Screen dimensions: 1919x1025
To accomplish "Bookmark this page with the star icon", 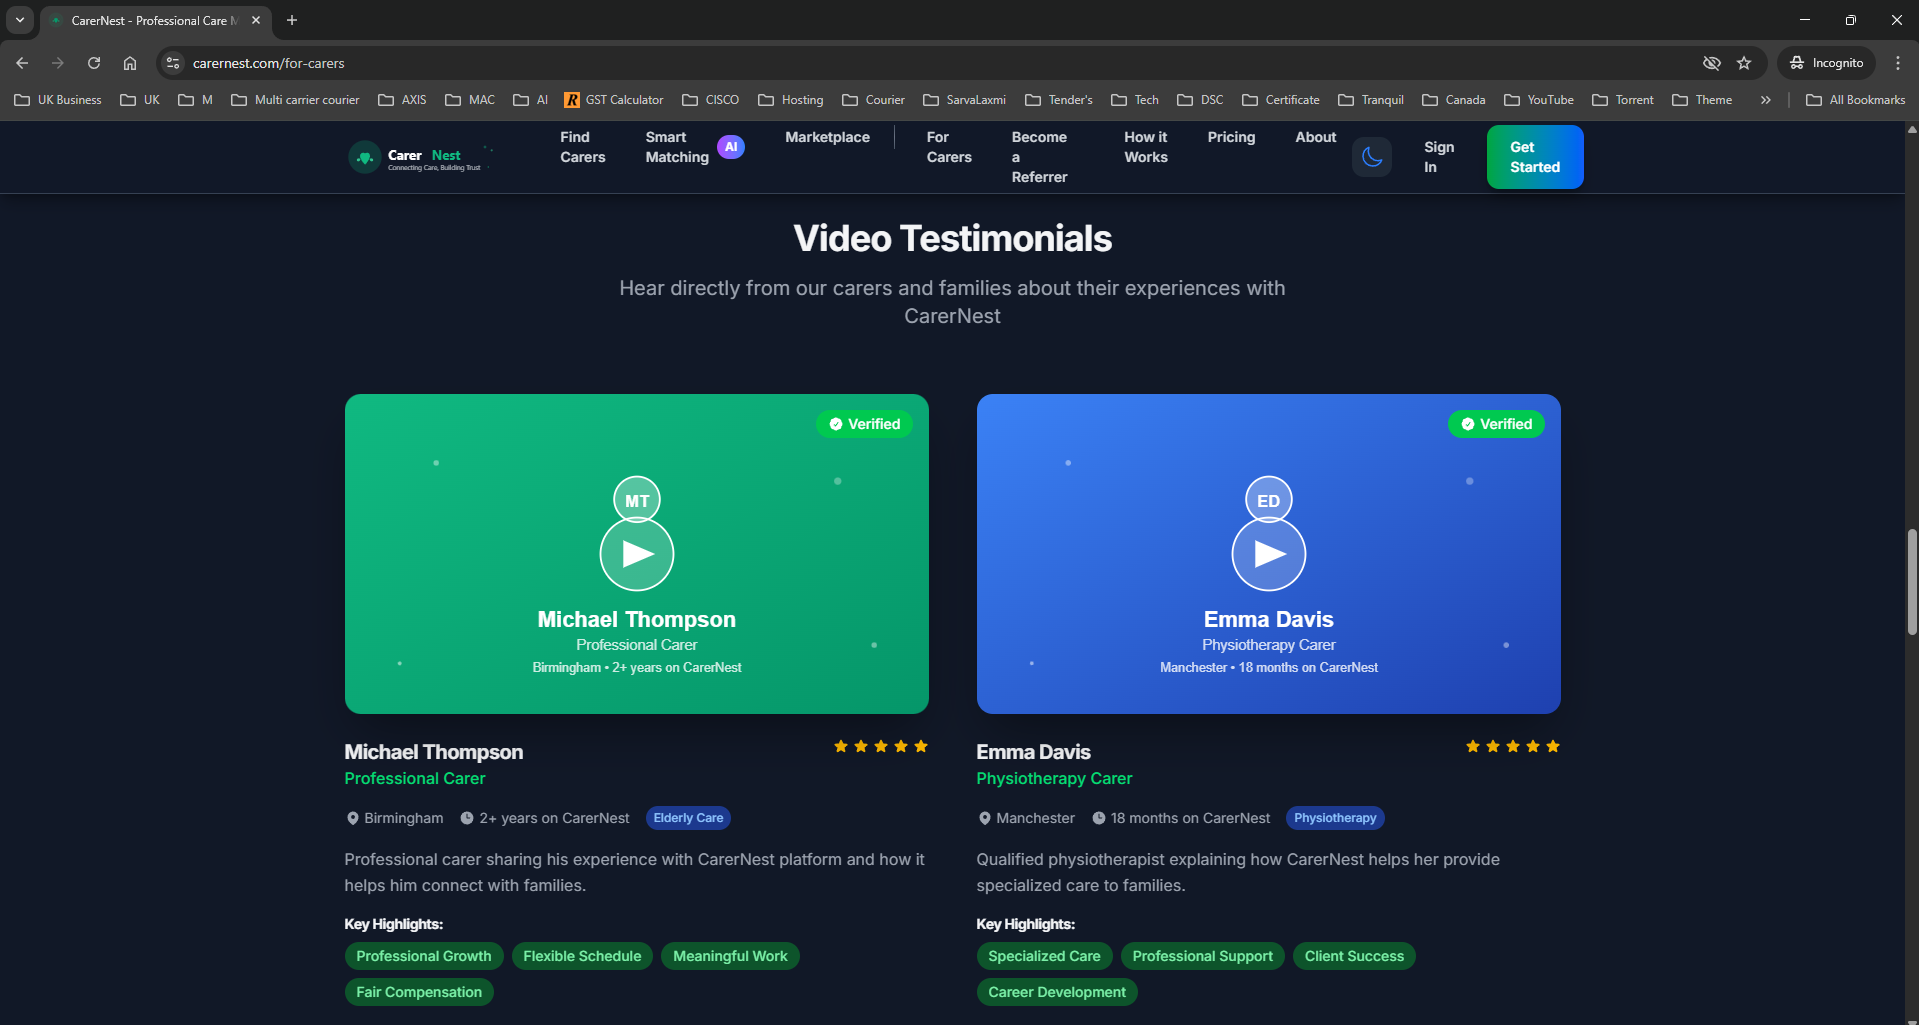I will (1744, 63).
